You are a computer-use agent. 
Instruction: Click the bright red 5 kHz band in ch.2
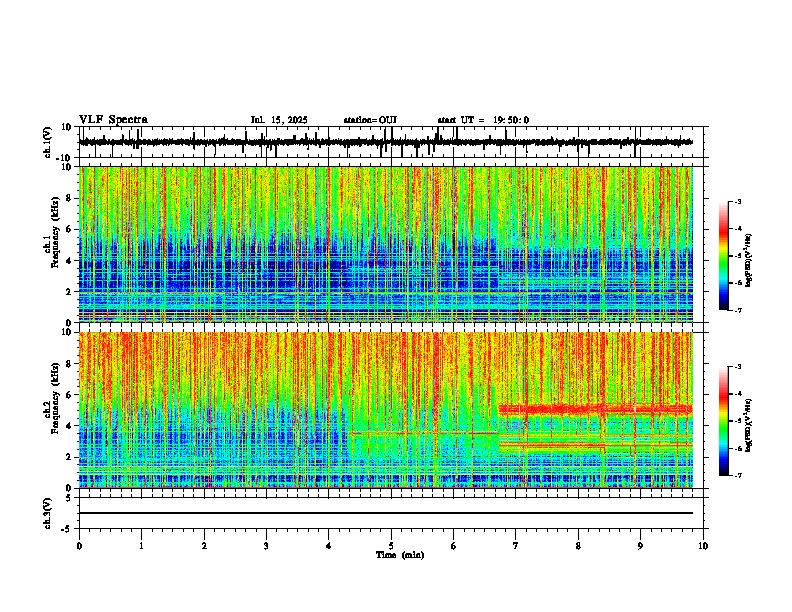click(x=595, y=409)
